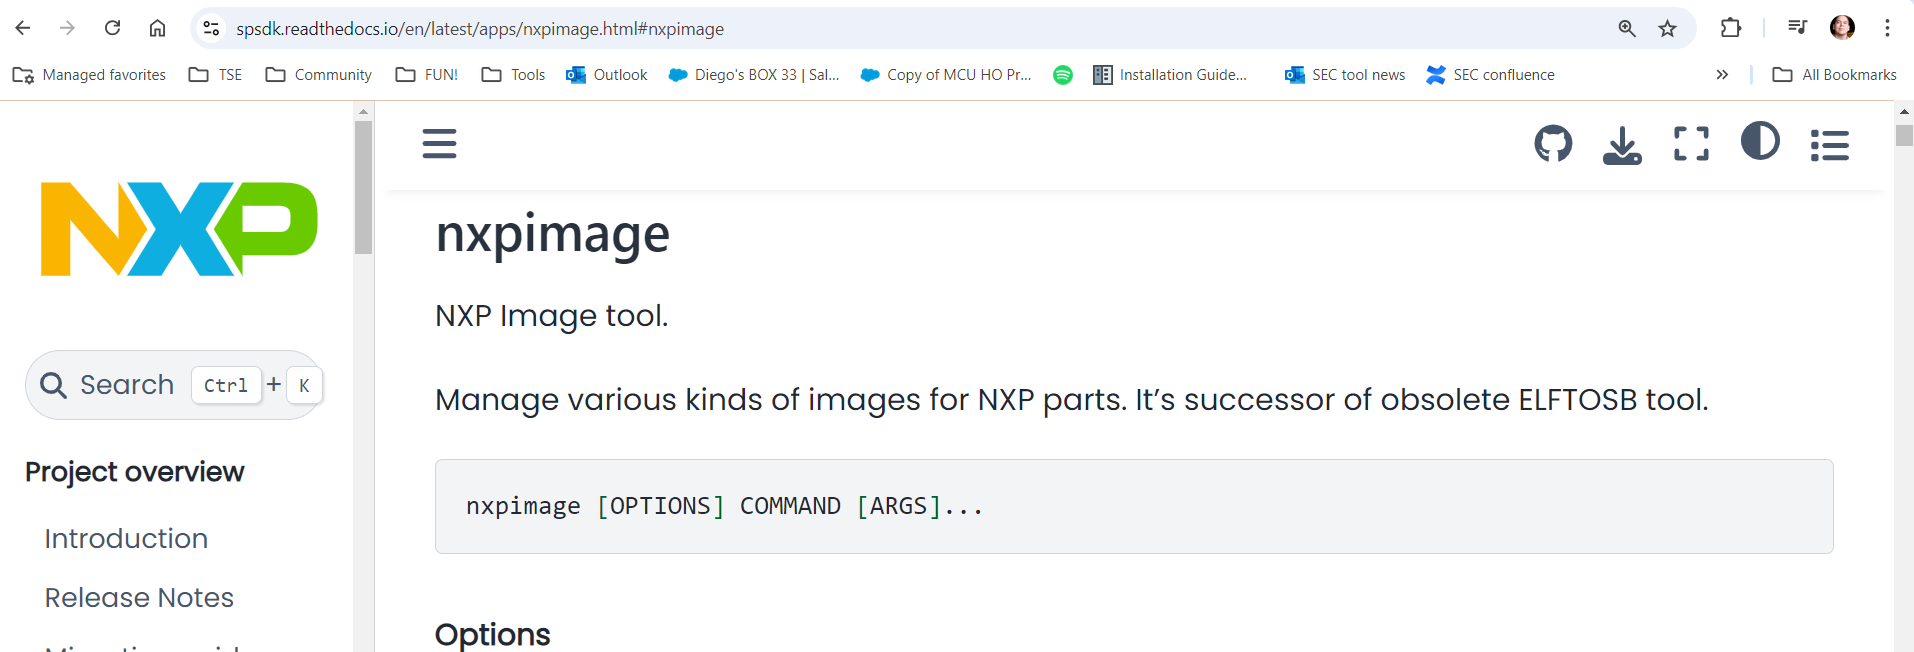Screen dimensions: 1914x652
Task: Reload the page
Action: 113,28
